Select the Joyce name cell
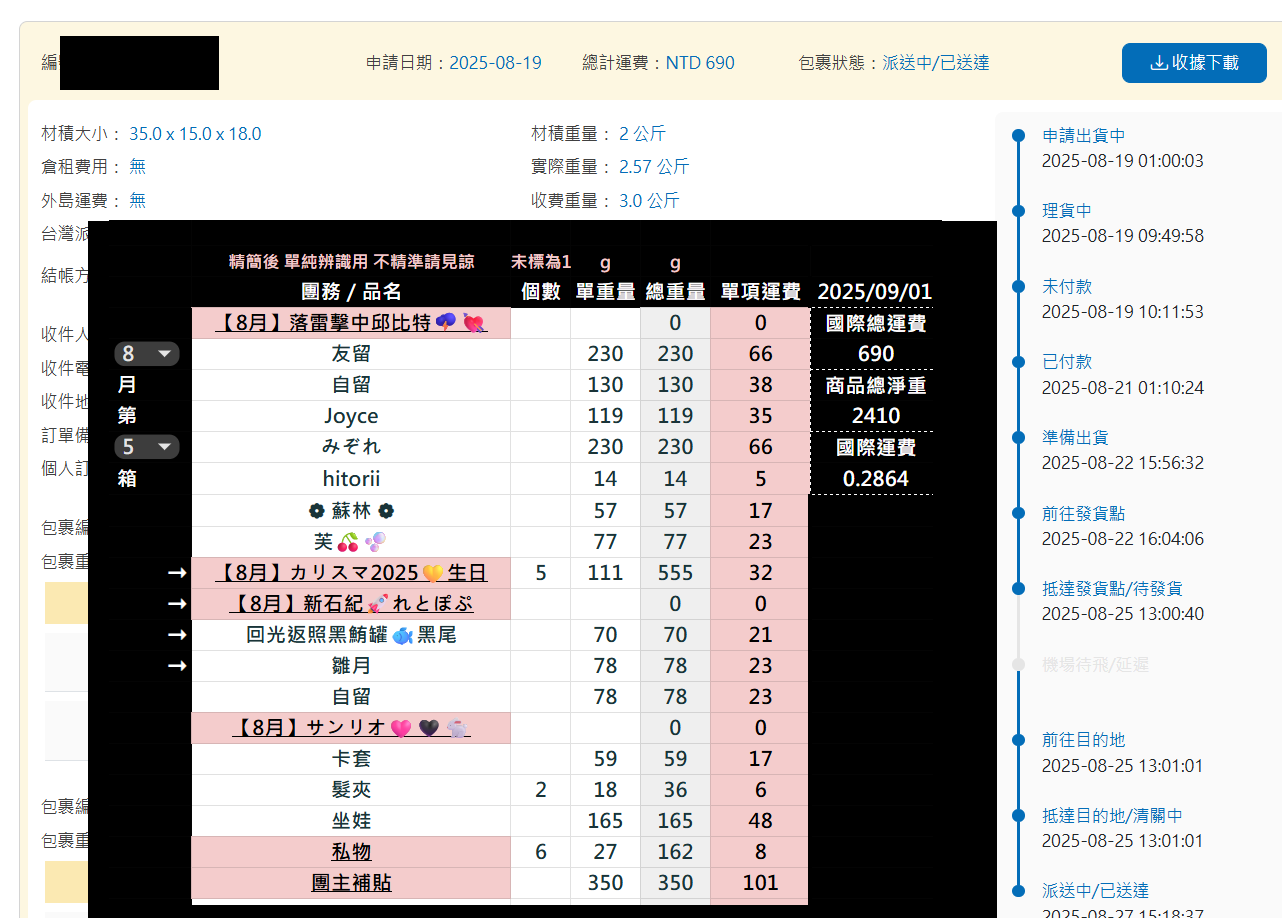The image size is (1282, 918). pos(351,416)
